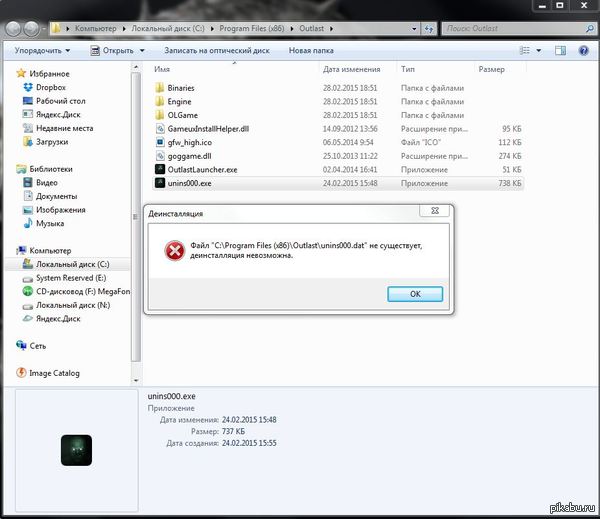
Task: Click Компьютер in the address breadcrumb
Action: [95, 29]
